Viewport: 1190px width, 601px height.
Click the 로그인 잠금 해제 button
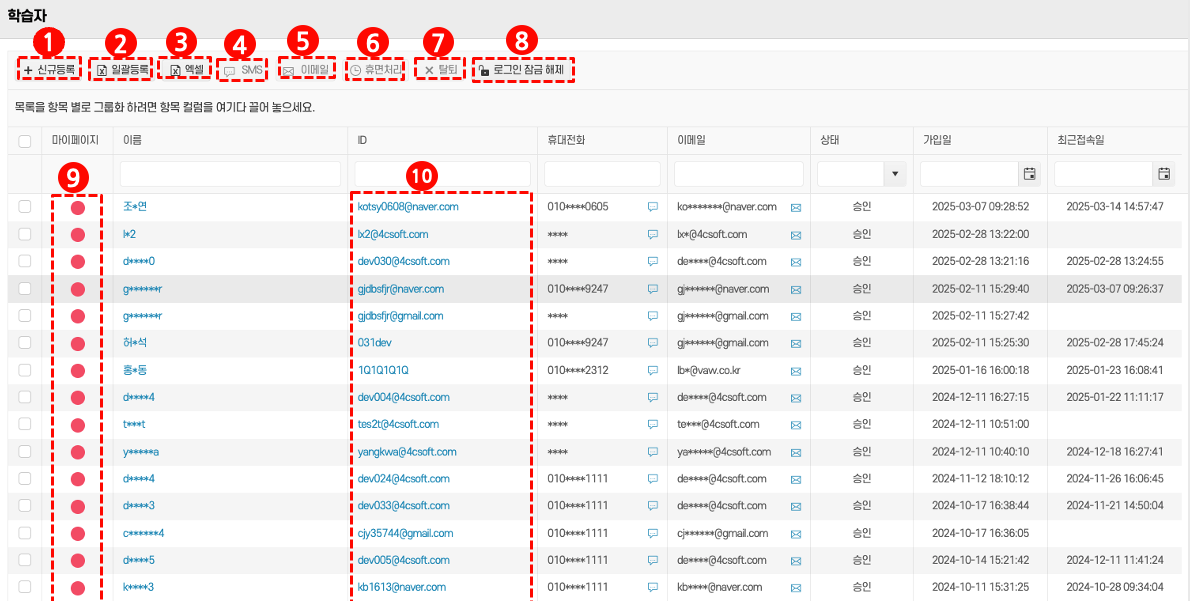[x=521, y=70]
